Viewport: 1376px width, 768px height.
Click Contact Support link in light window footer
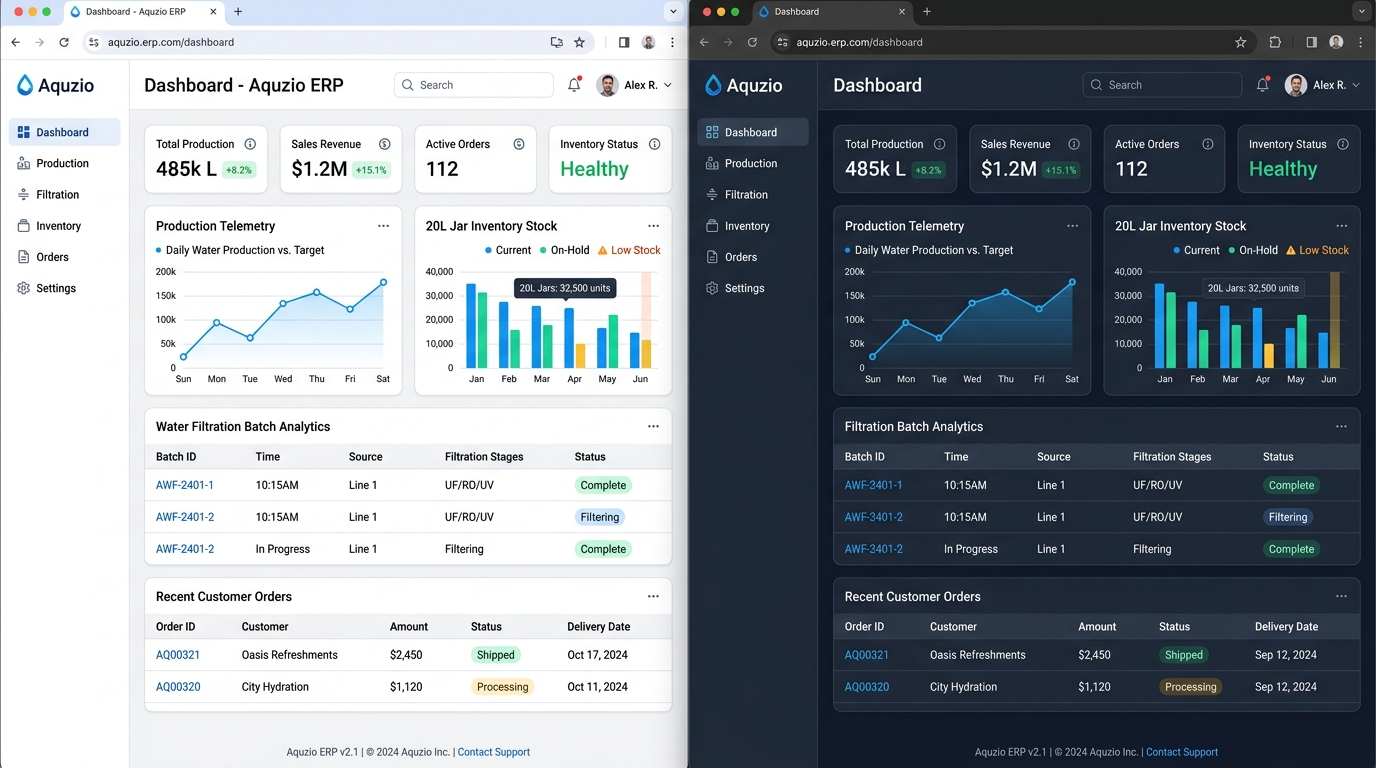tap(494, 752)
